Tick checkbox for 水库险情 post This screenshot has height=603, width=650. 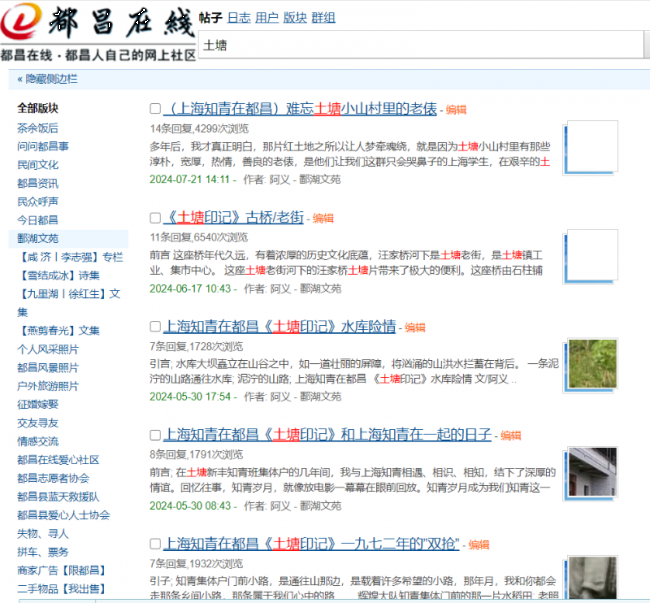point(155,326)
